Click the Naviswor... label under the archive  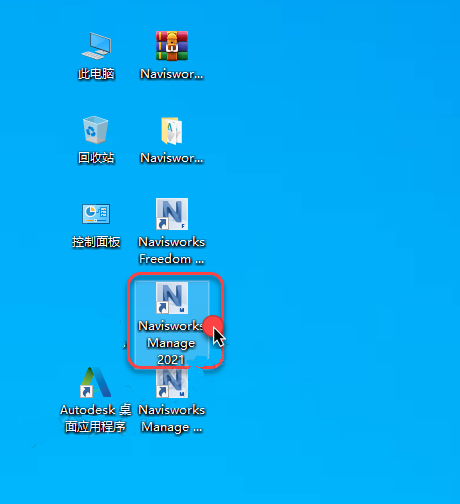(172, 74)
